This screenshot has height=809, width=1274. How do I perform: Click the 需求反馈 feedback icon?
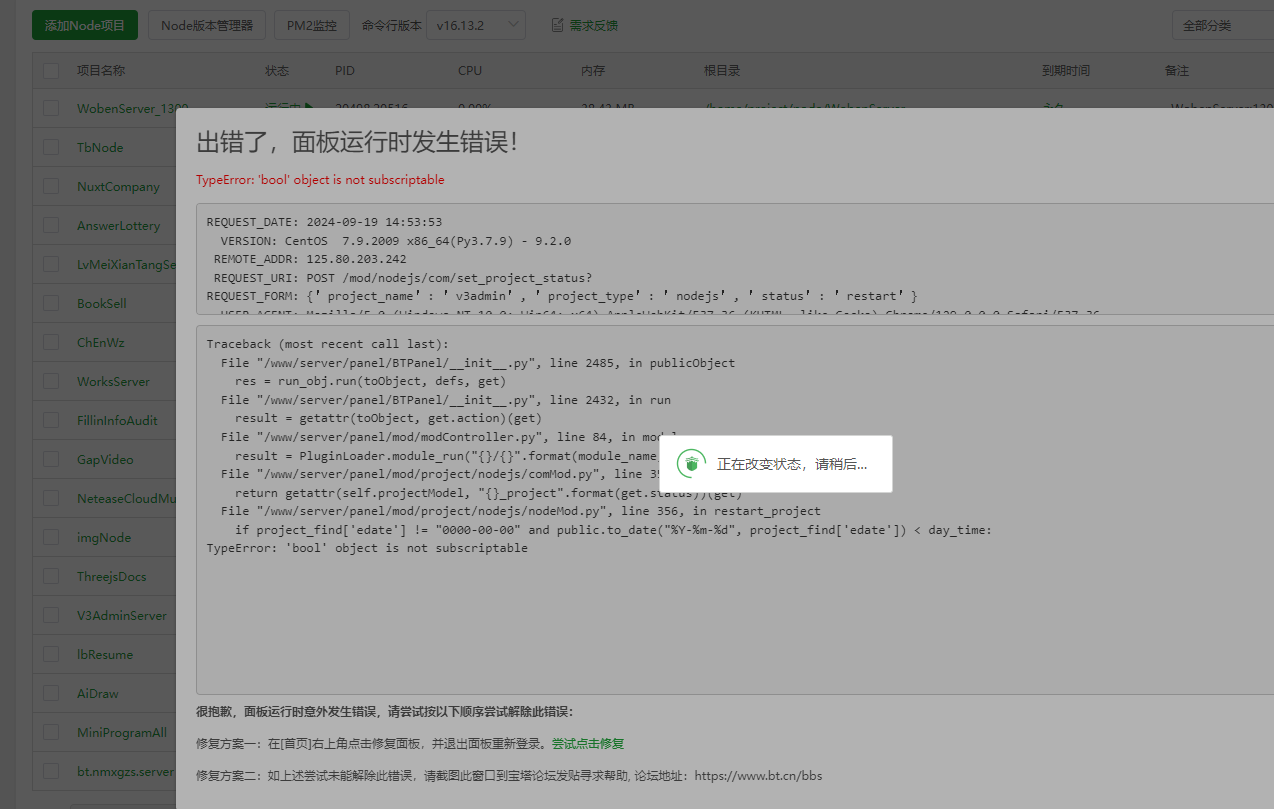click(x=558, y=26)
